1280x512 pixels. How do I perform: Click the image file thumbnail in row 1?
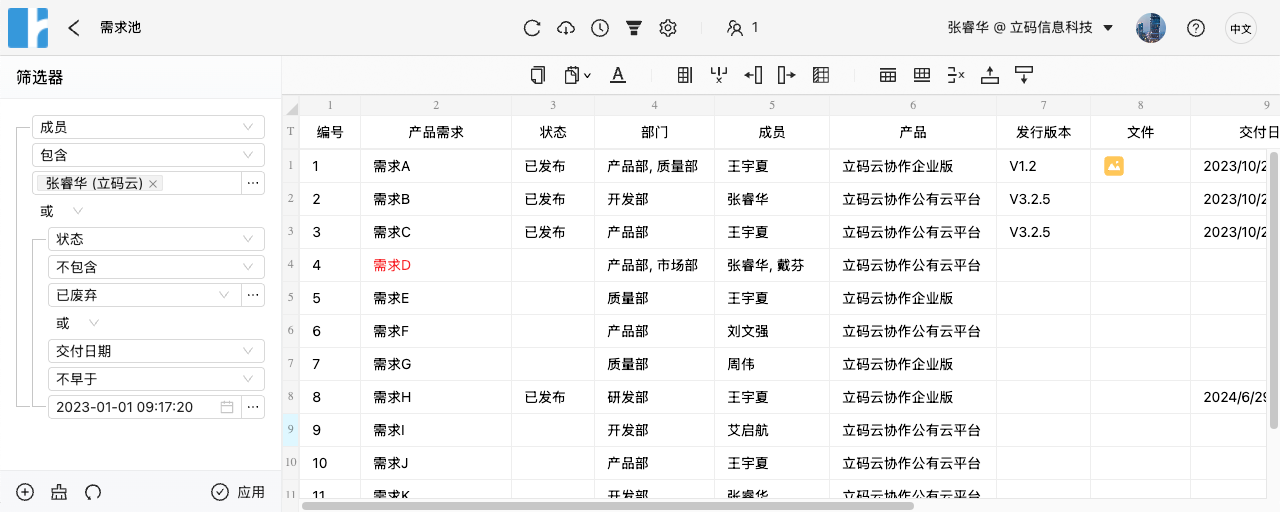(x=1113, y=166)
